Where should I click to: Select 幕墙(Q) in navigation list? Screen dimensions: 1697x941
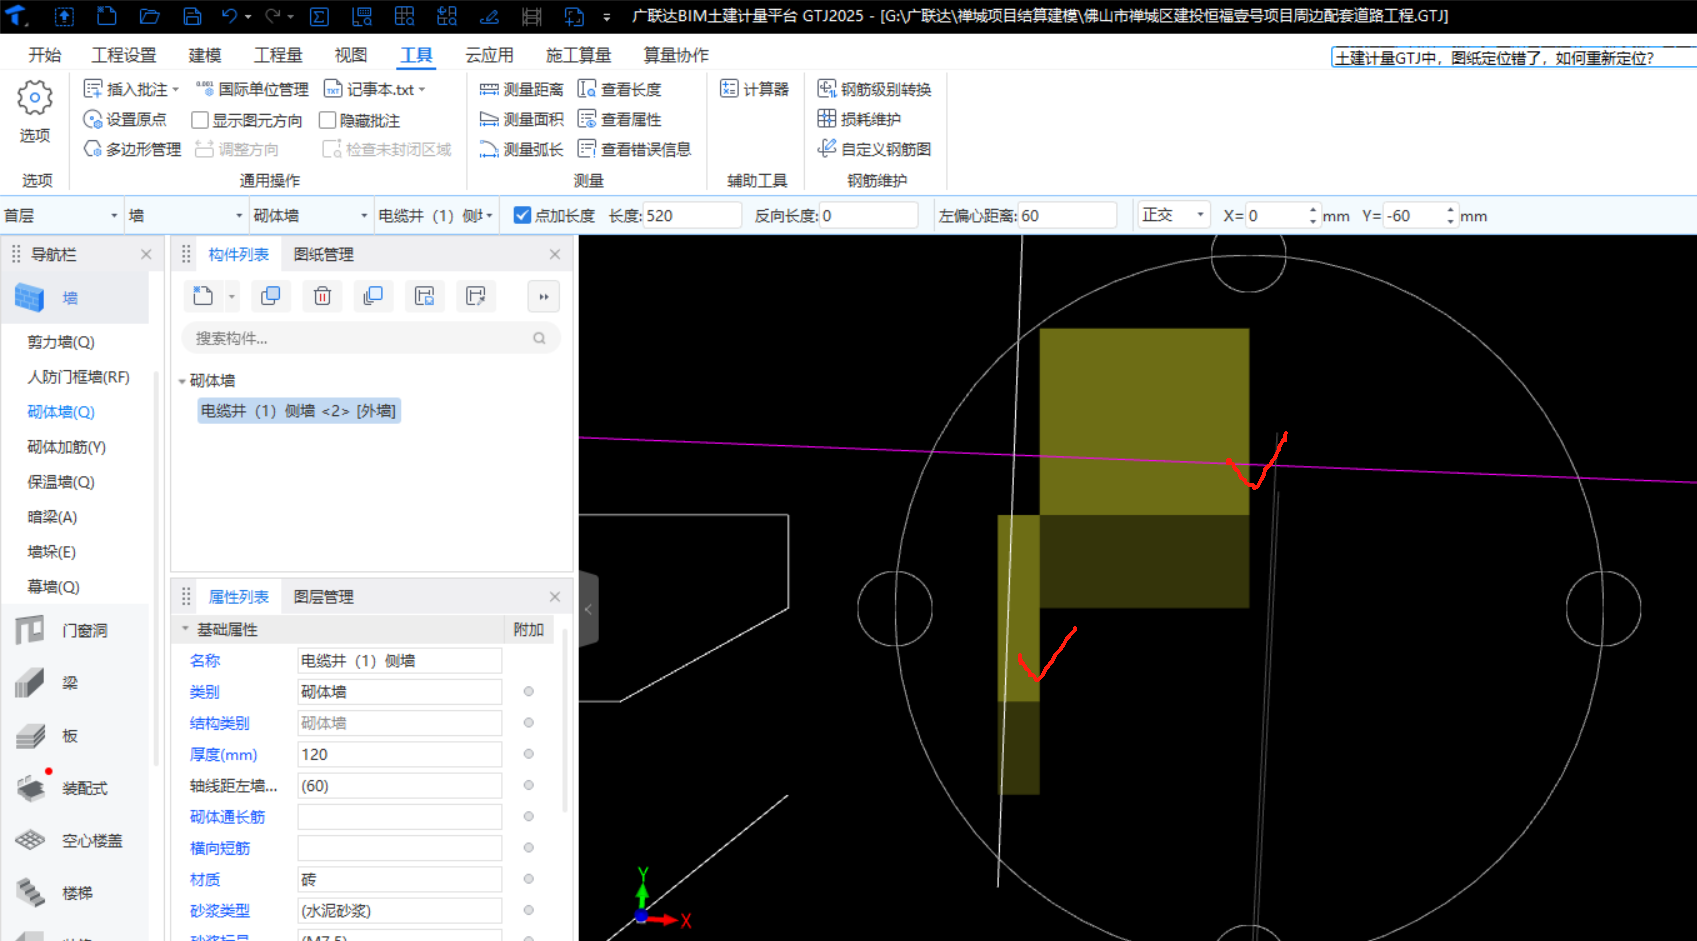tap(53, 587)
